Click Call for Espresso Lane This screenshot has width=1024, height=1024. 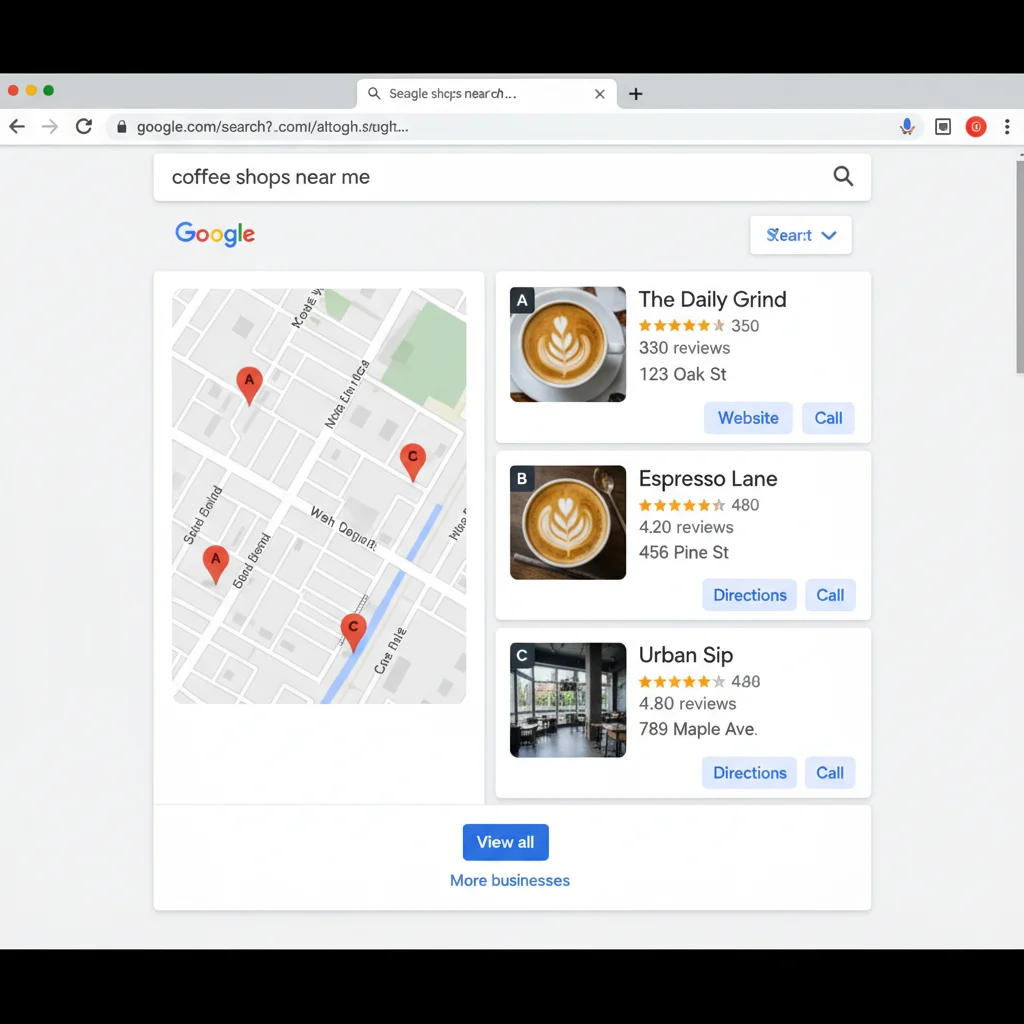click(x=830, y=595)
